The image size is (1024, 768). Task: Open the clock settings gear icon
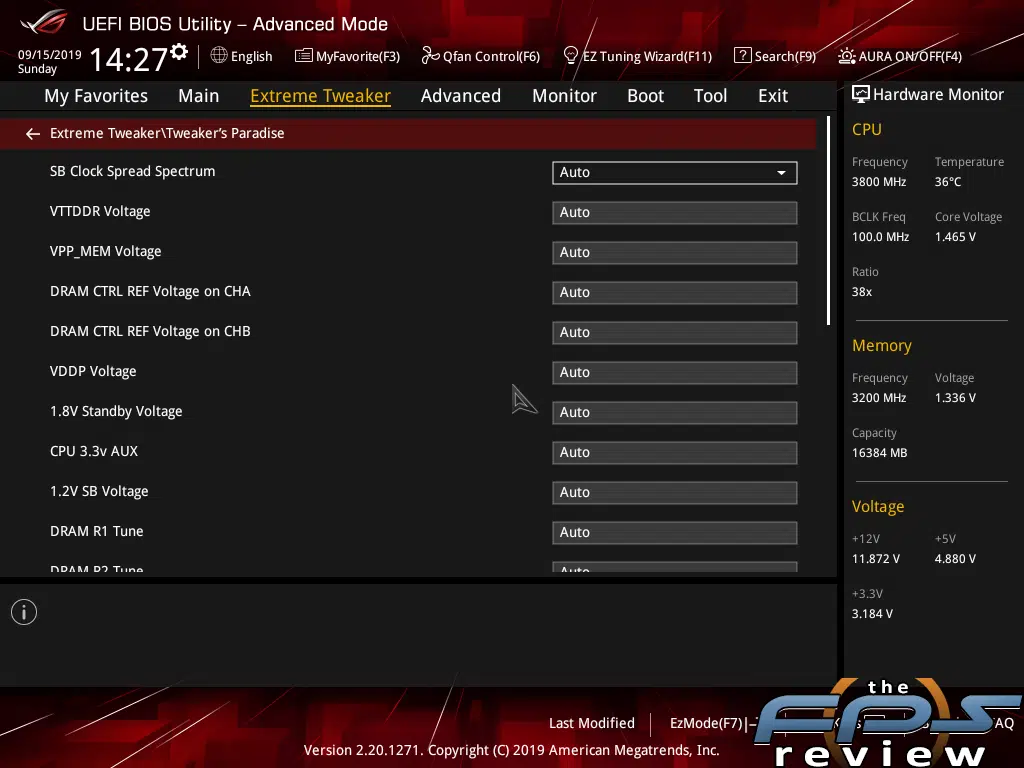click(179, 52)
